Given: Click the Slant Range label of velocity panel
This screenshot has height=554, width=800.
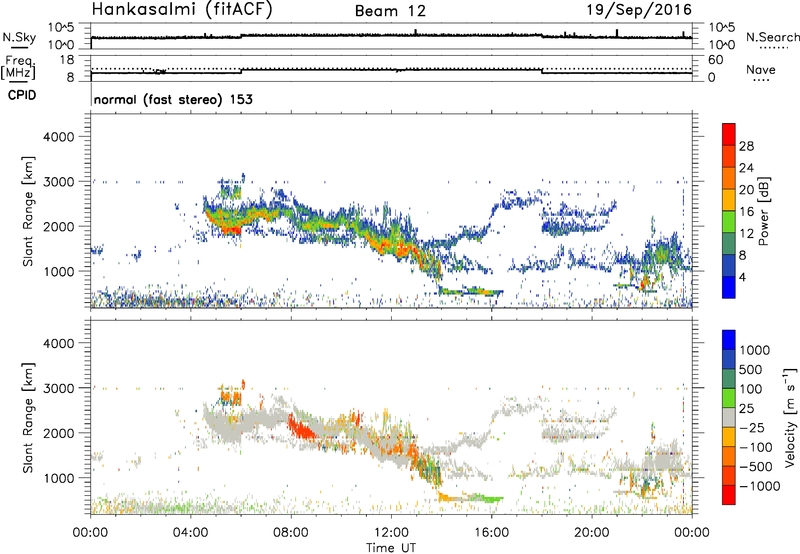Looking at the screenshot, I should (29, 417).
